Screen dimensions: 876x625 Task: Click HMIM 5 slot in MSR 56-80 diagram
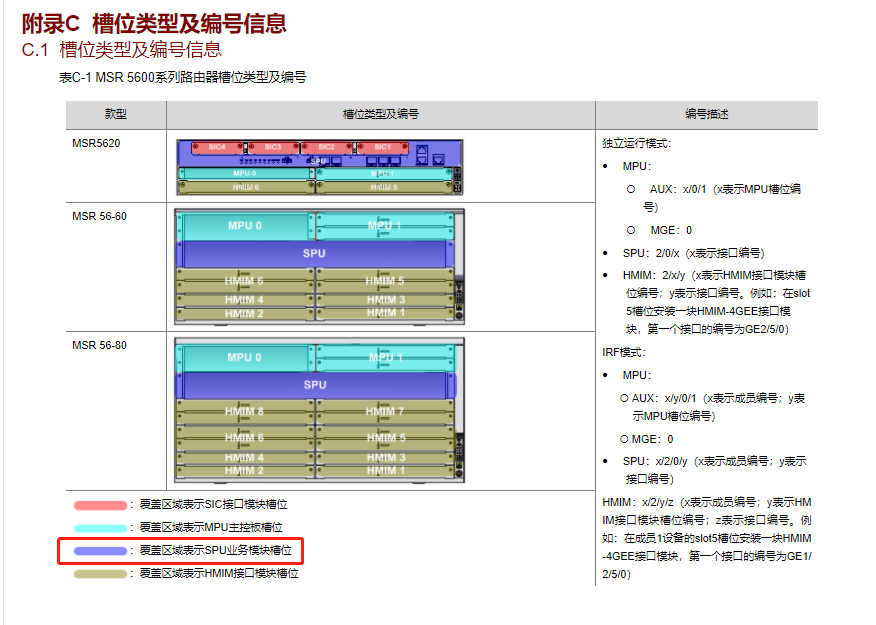384,438
